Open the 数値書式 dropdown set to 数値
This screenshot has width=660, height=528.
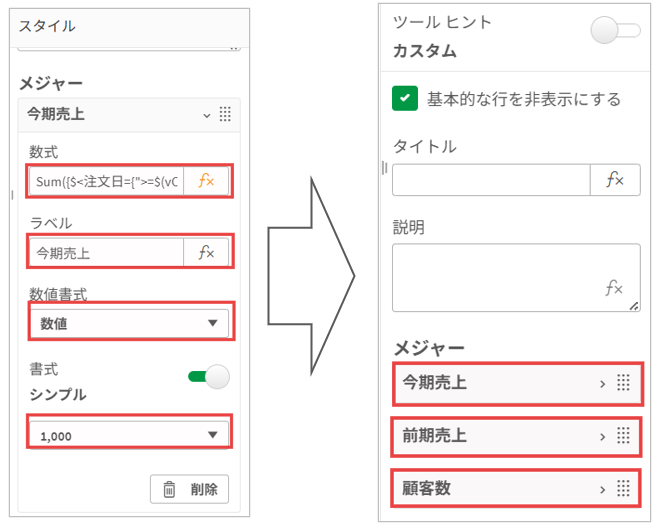click(129, 323)
